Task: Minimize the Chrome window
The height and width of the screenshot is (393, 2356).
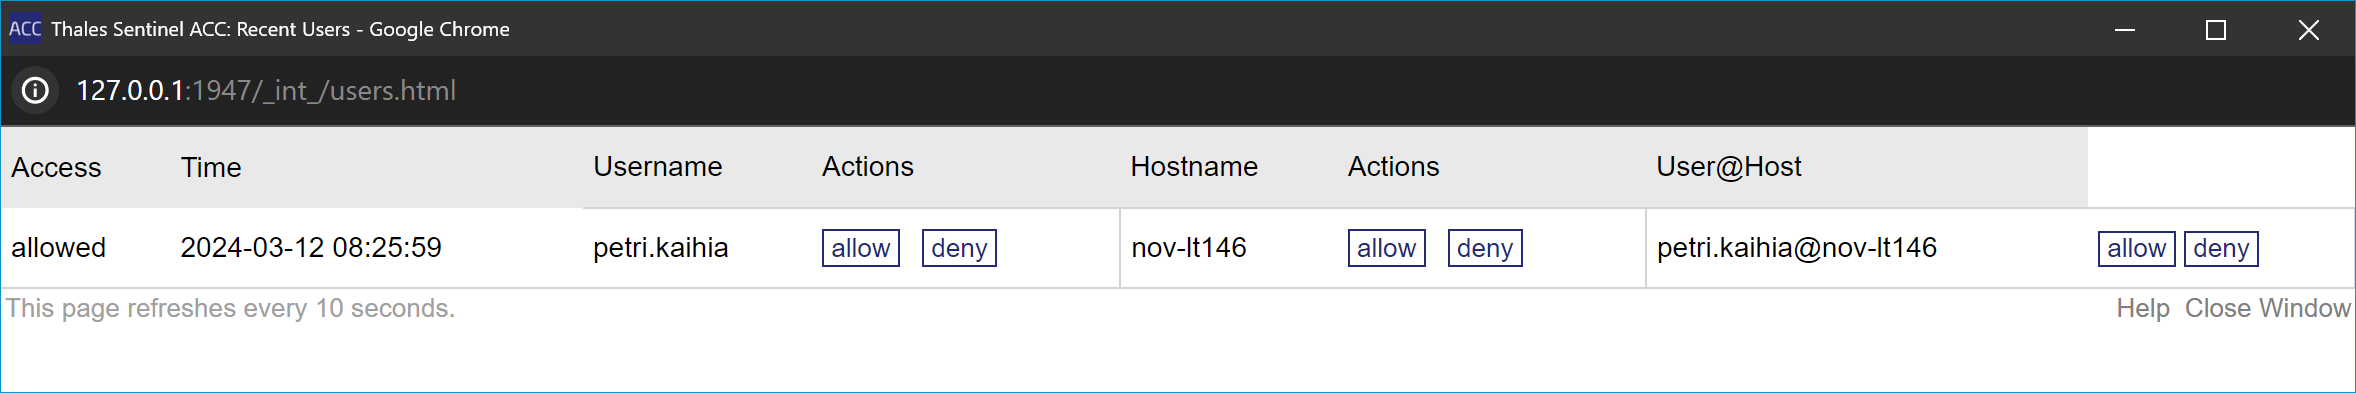Action: coord(2125,30)
